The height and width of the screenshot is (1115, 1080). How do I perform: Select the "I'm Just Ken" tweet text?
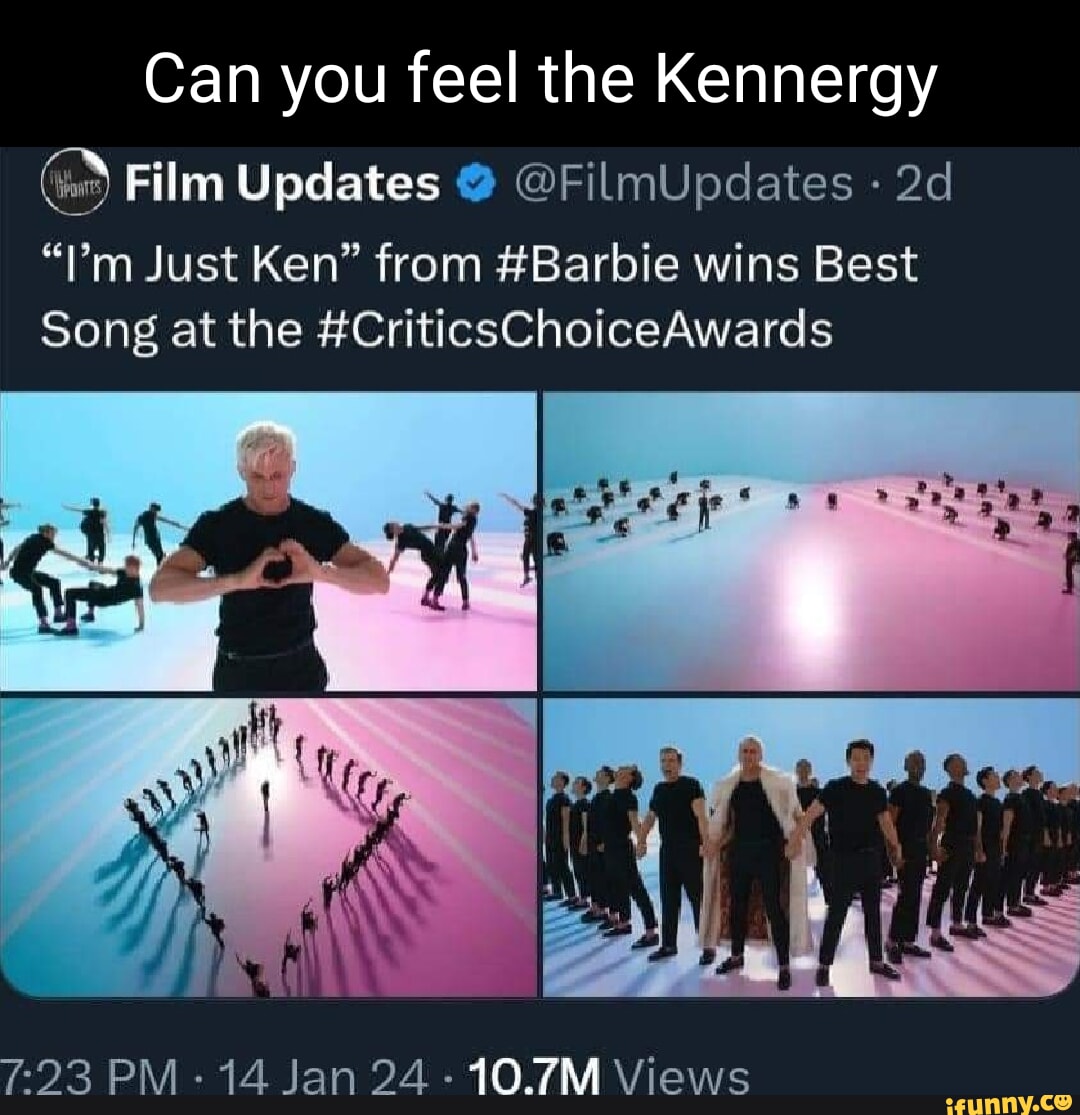click(480, 296)
